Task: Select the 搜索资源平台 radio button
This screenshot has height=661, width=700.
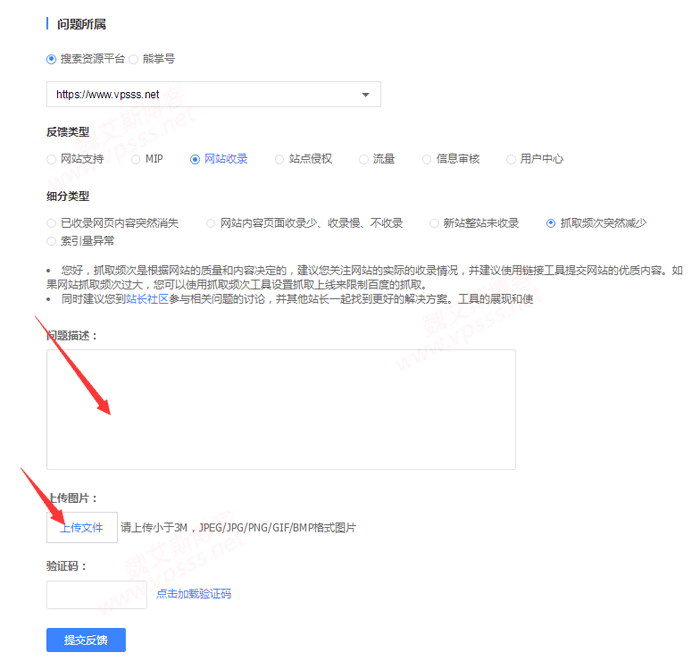Action: [x=52, y=59]
